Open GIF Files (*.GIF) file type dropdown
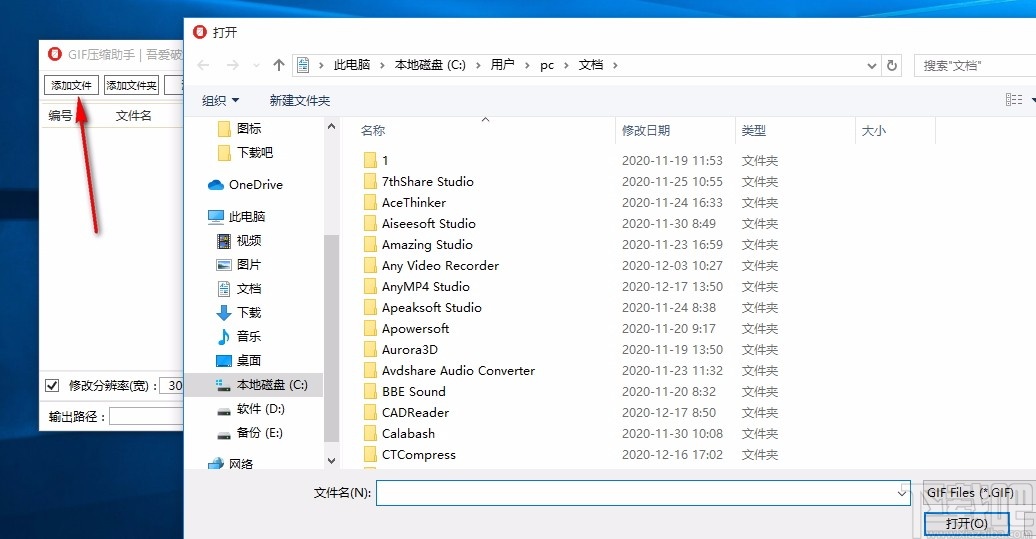This screenshot has height=539, width=1036. [977, 493]
